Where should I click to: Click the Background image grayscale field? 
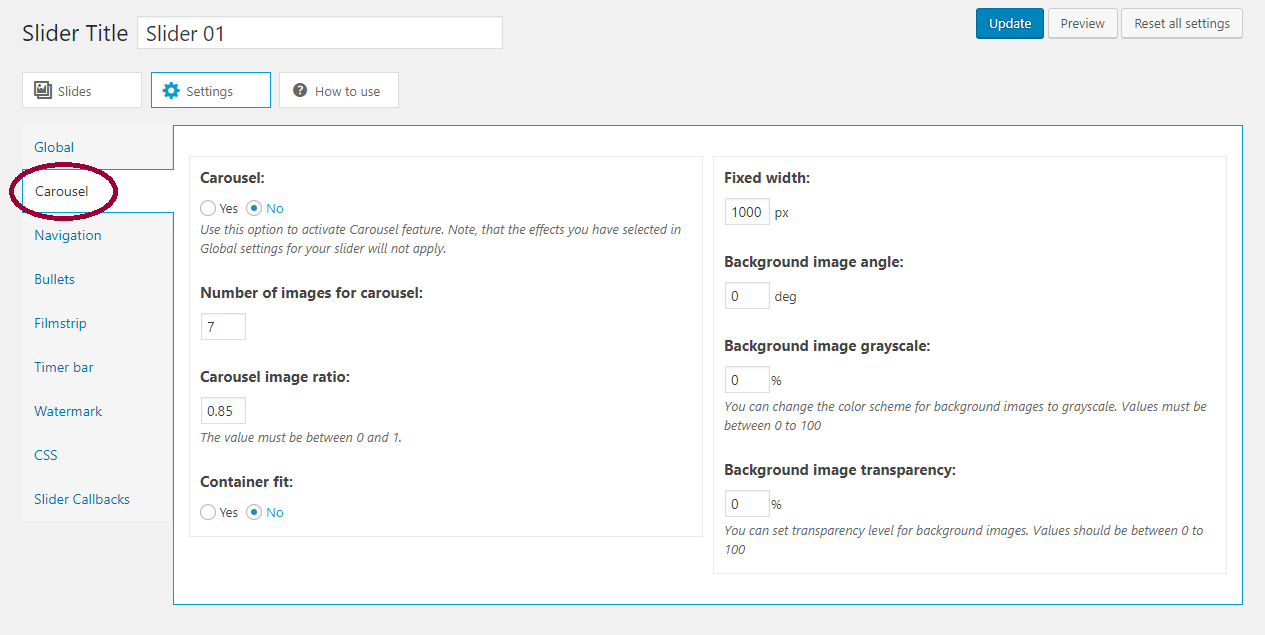coord(747,380)
